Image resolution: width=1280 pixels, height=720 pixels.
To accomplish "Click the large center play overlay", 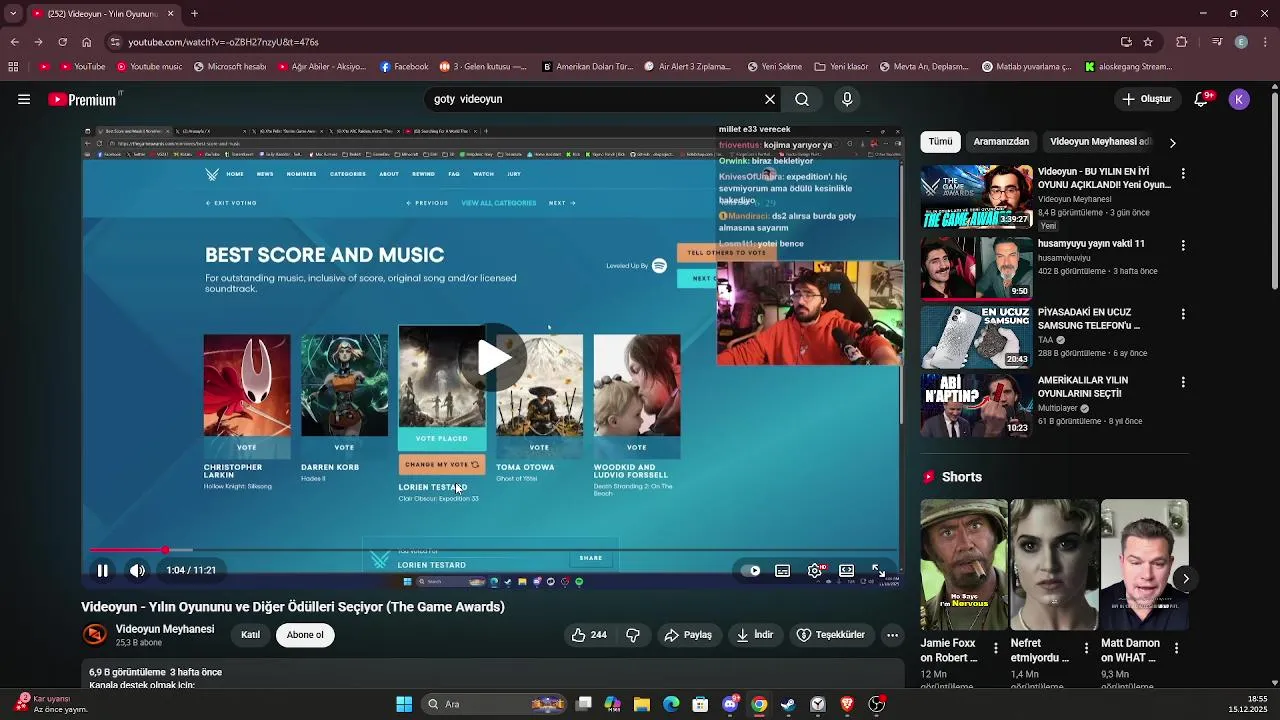I will [x=493, y=358].
